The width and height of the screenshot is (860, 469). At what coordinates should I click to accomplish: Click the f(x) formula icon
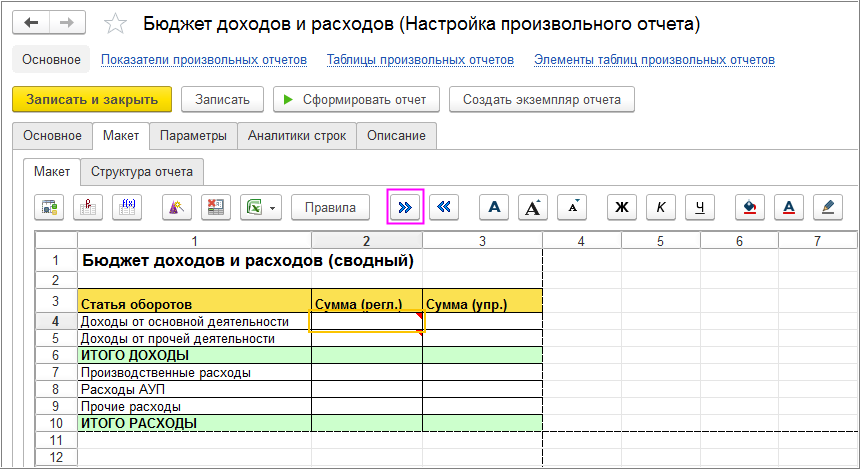(127, 207)
